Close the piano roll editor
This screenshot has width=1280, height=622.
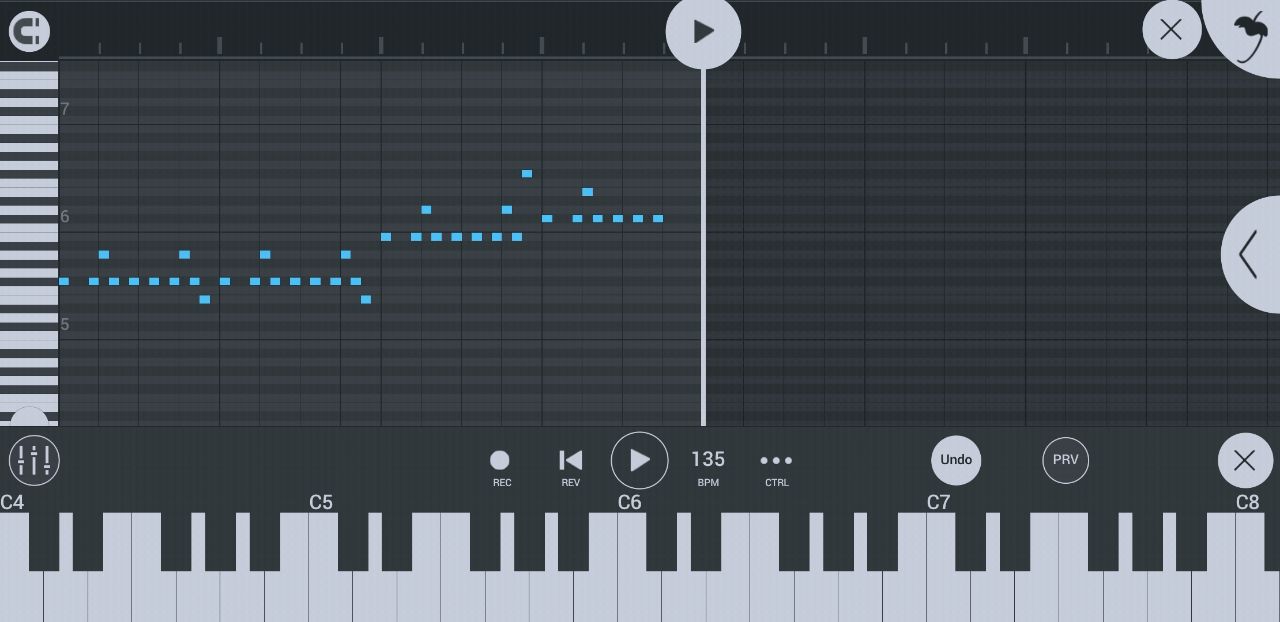[1171, 30]
